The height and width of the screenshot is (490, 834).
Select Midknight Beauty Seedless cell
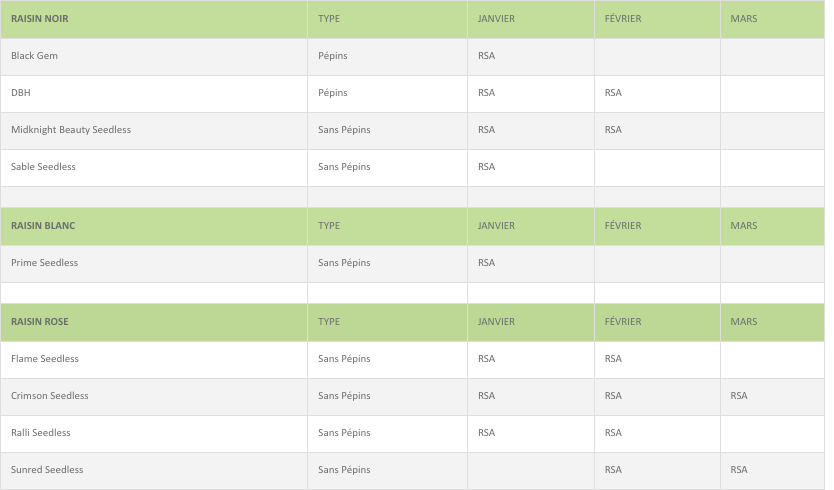(154, 130)
